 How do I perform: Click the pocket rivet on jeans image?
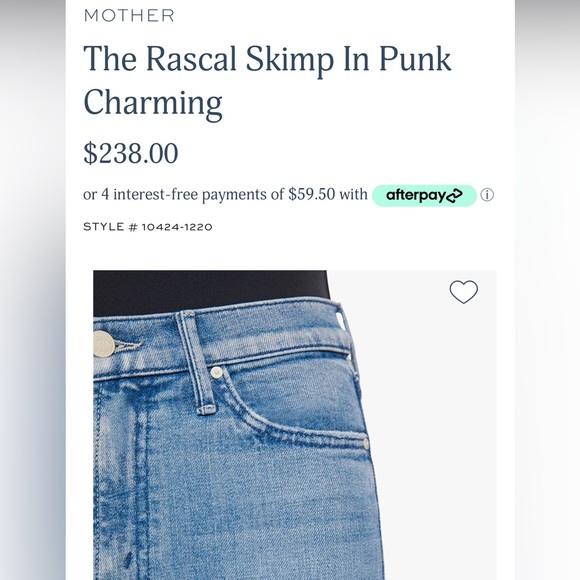(216, 372)
